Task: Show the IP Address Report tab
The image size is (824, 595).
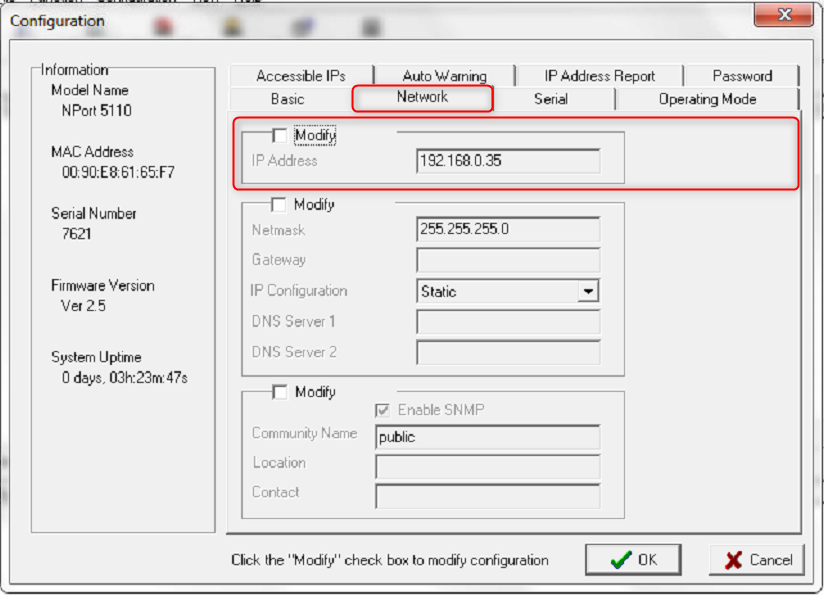Action: 599,76
